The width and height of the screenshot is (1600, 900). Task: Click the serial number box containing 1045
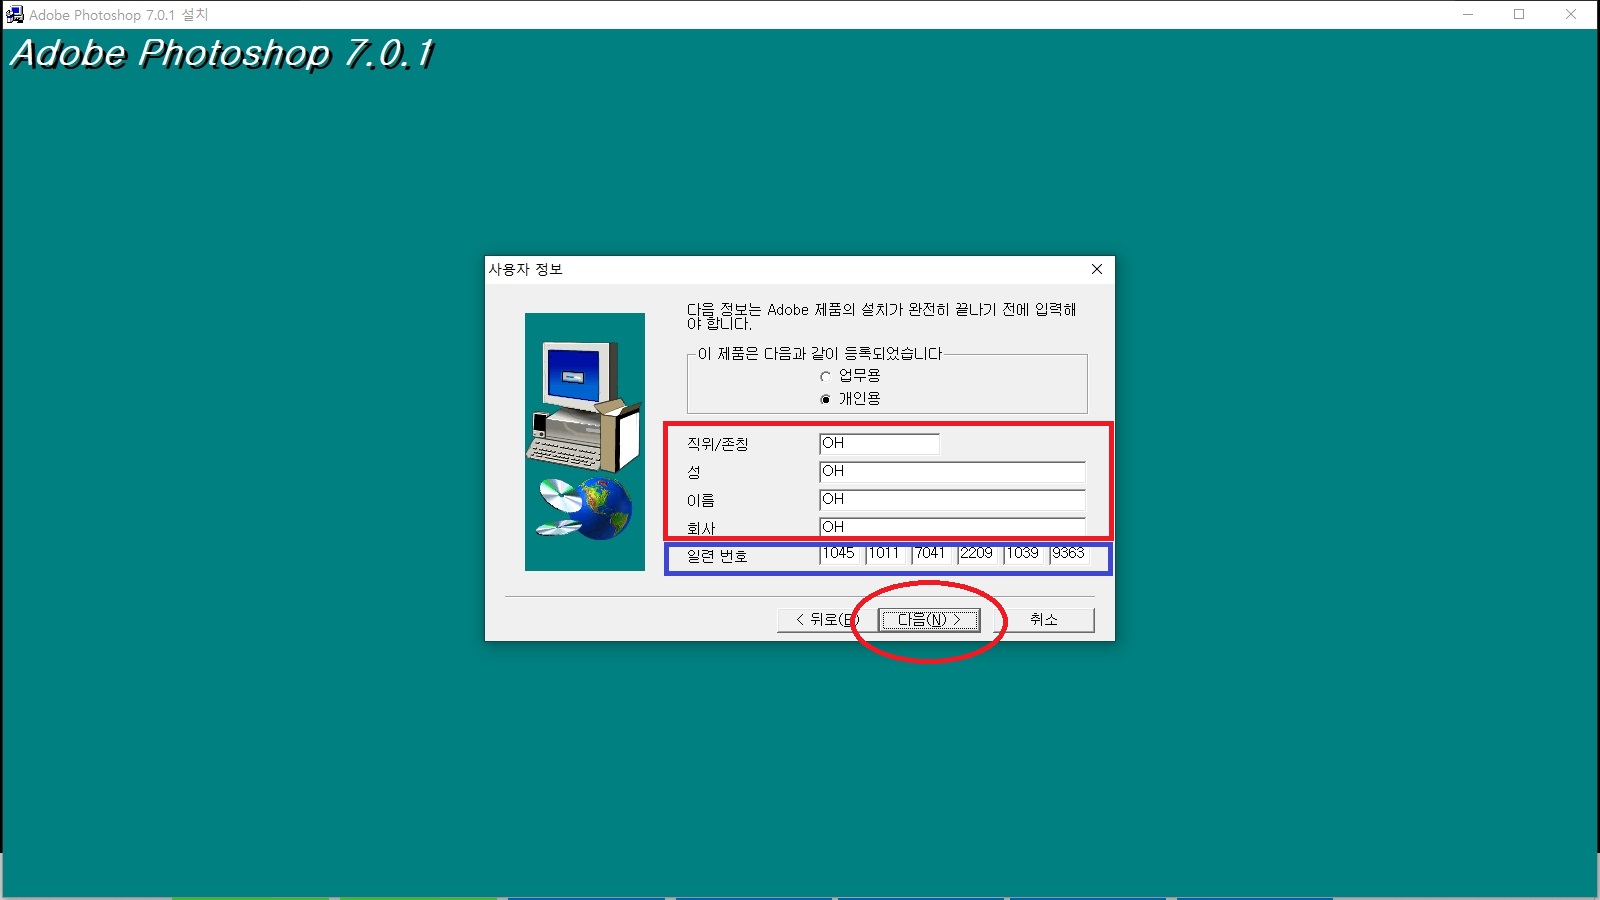[x=840, y=554]
